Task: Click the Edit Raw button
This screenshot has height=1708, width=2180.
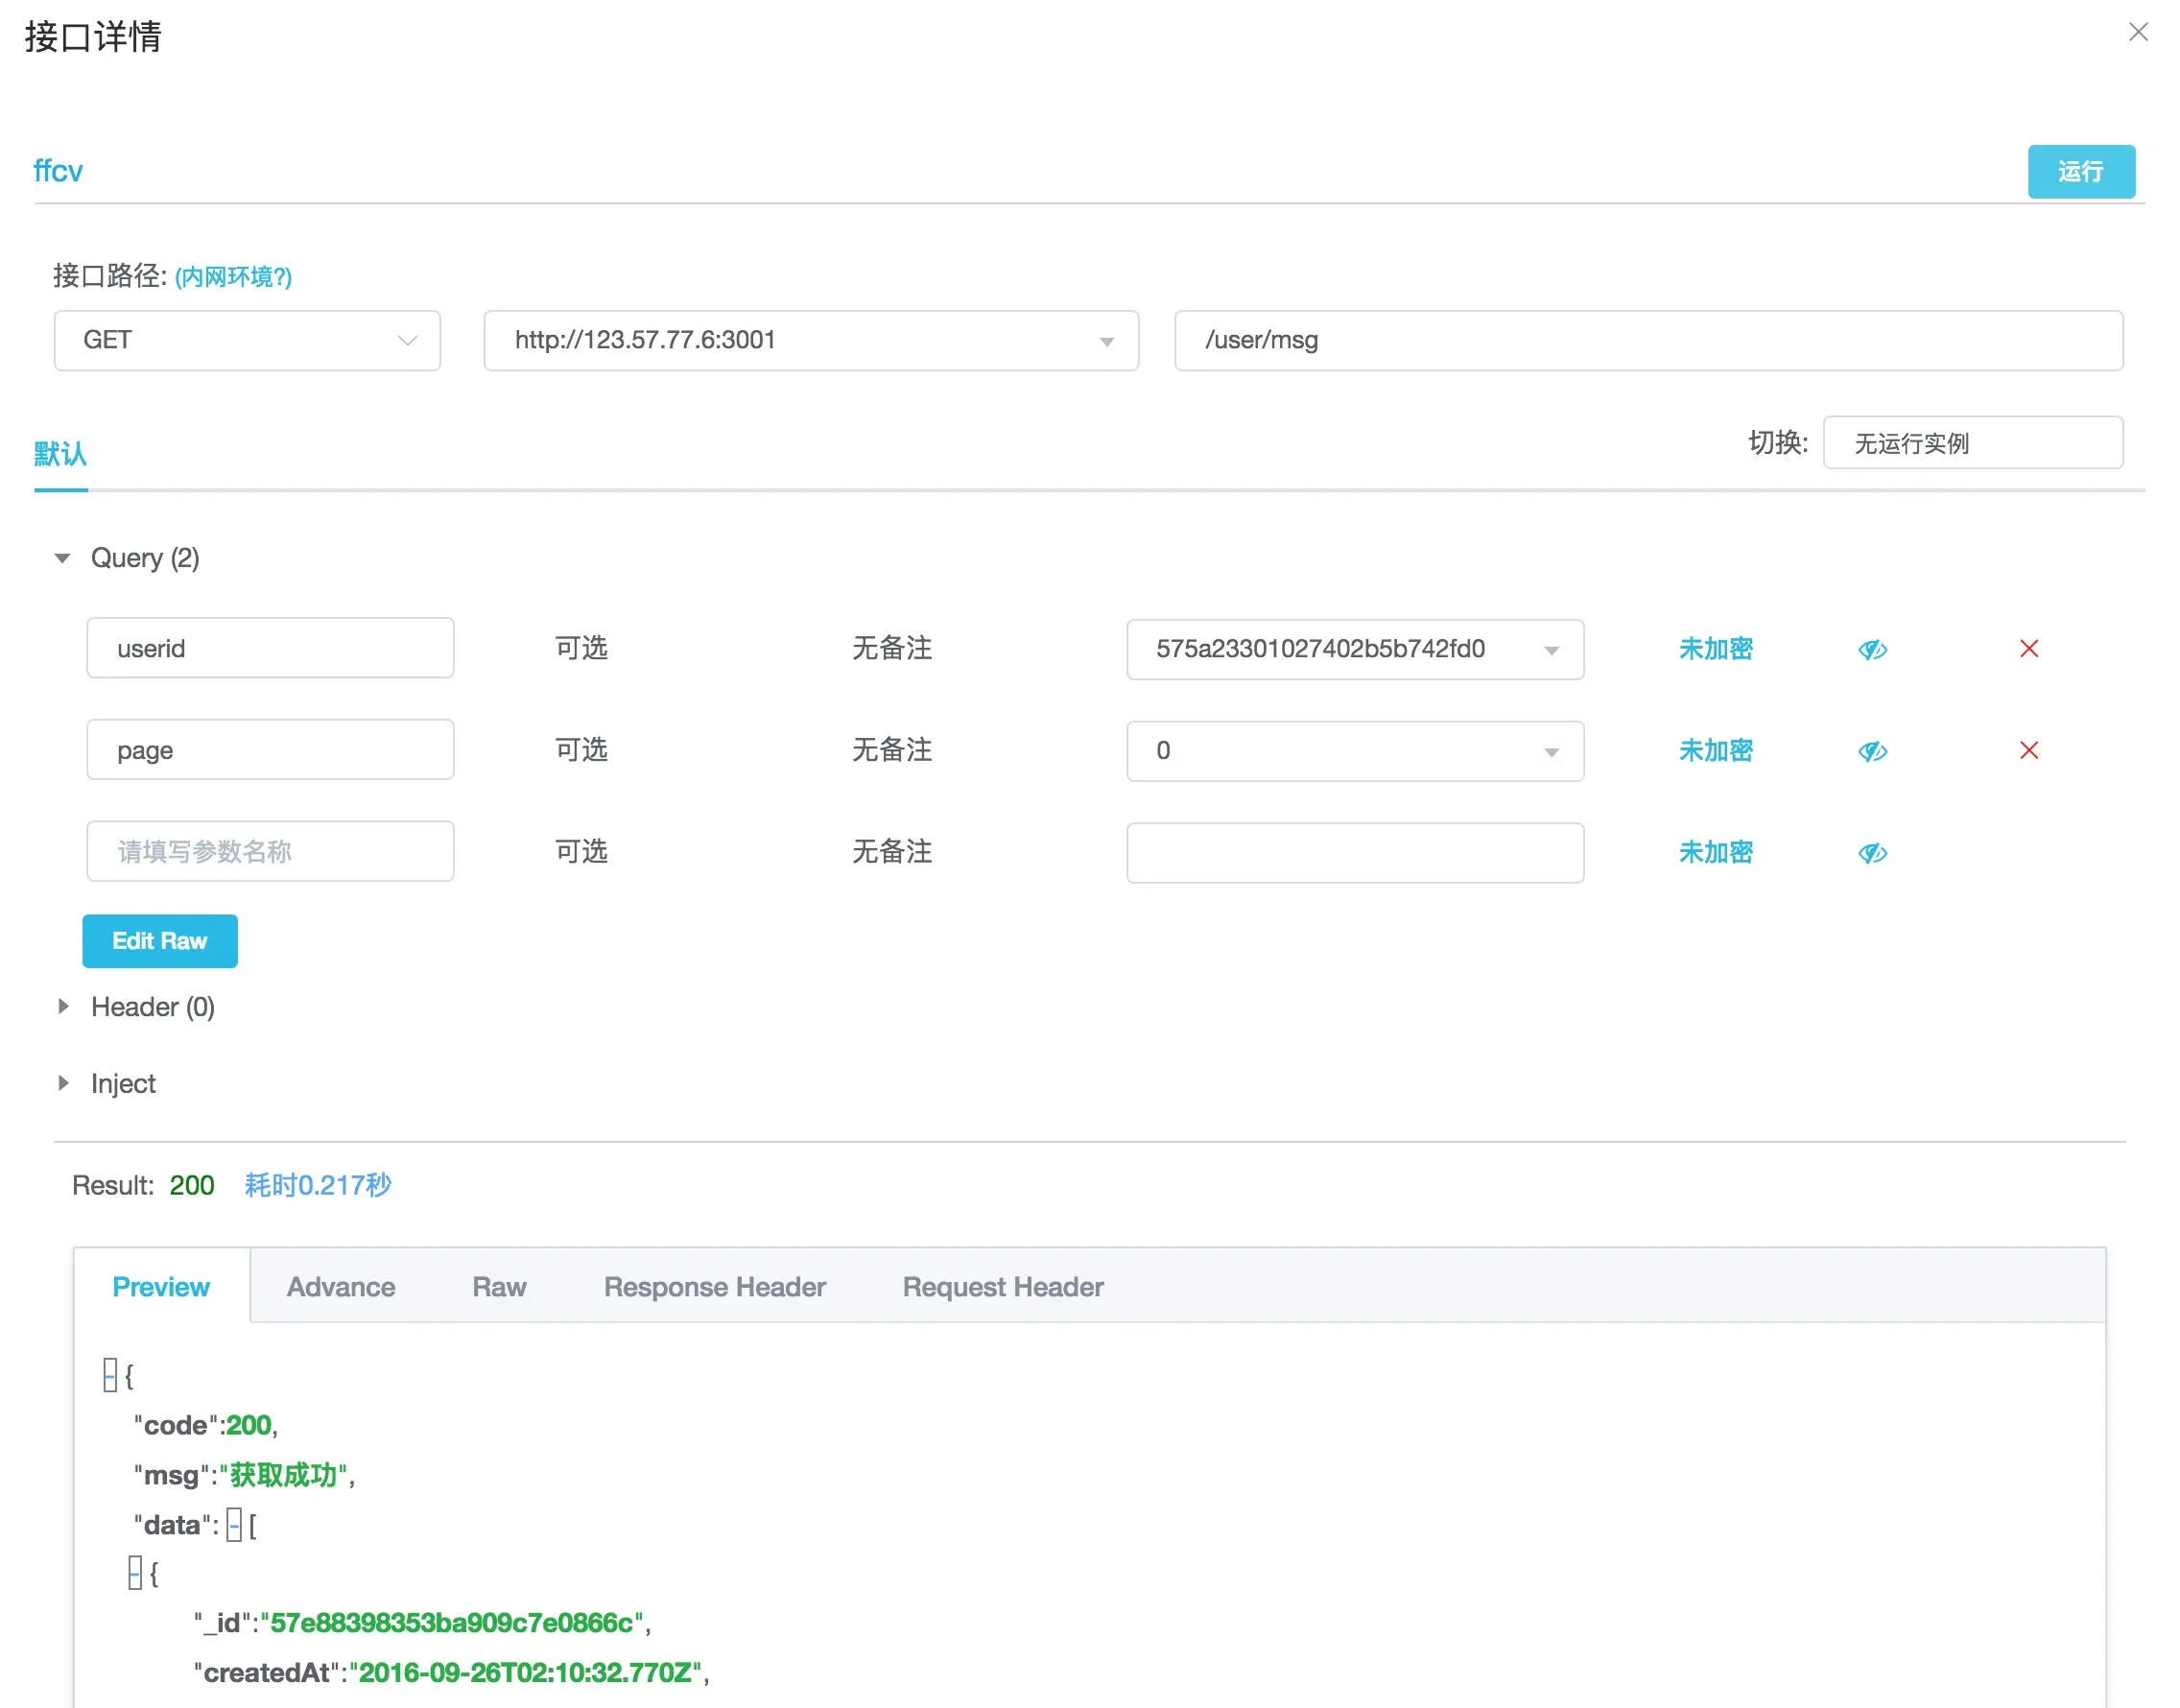Action: [x=160, y=941]
